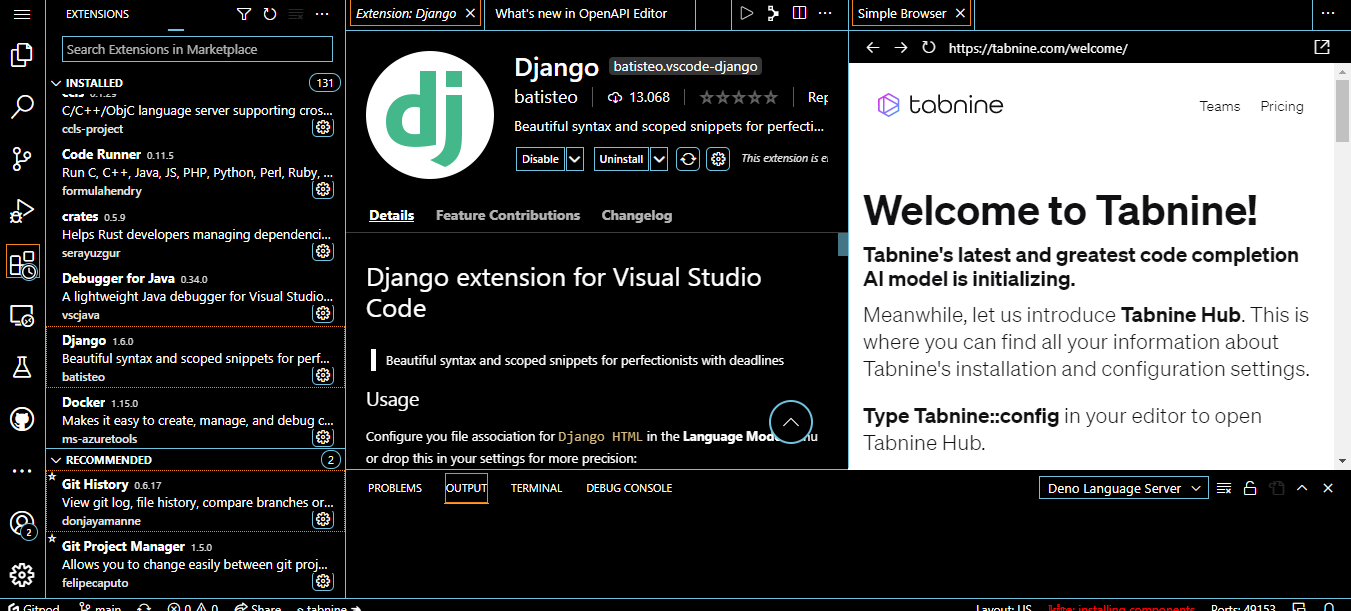The image size is (1351, 611).
Task: Switch to the Details tab
Action: tap(391, 215)
